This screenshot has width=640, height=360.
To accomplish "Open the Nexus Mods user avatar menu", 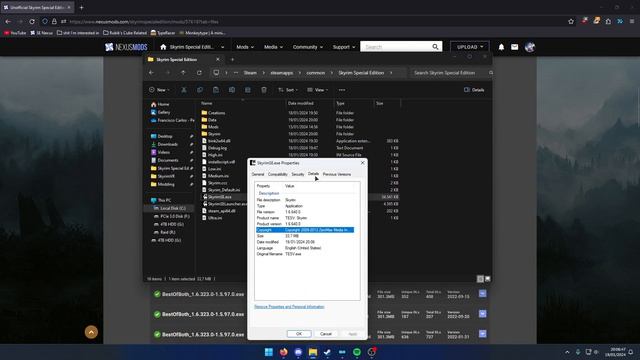I will click(x=530, y=47).
